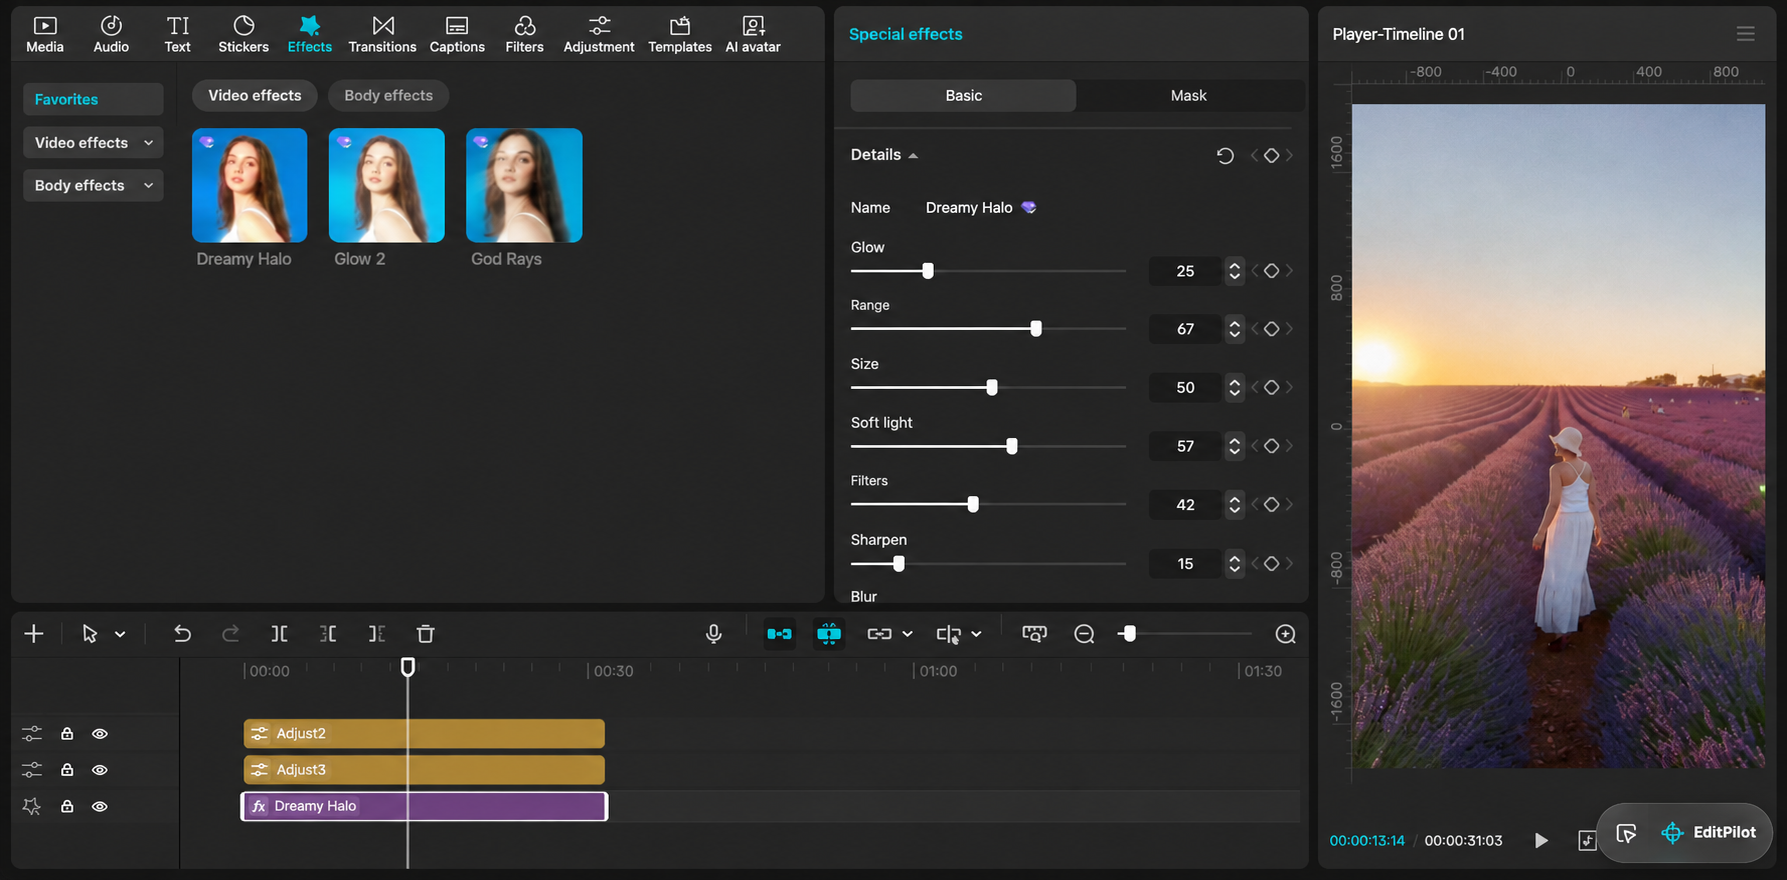
Task: Switch to the Basic tab
Action: pyautogui.click(x=964, y=96)
